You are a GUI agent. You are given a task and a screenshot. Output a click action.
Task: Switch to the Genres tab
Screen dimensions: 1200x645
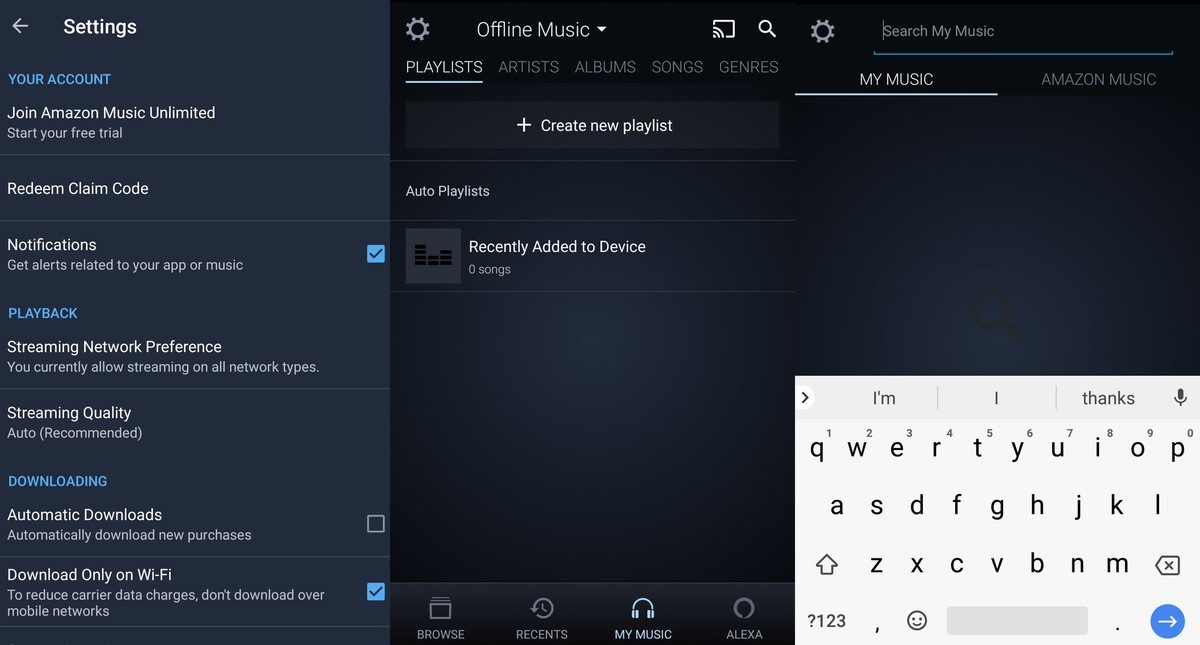(748, 67)
